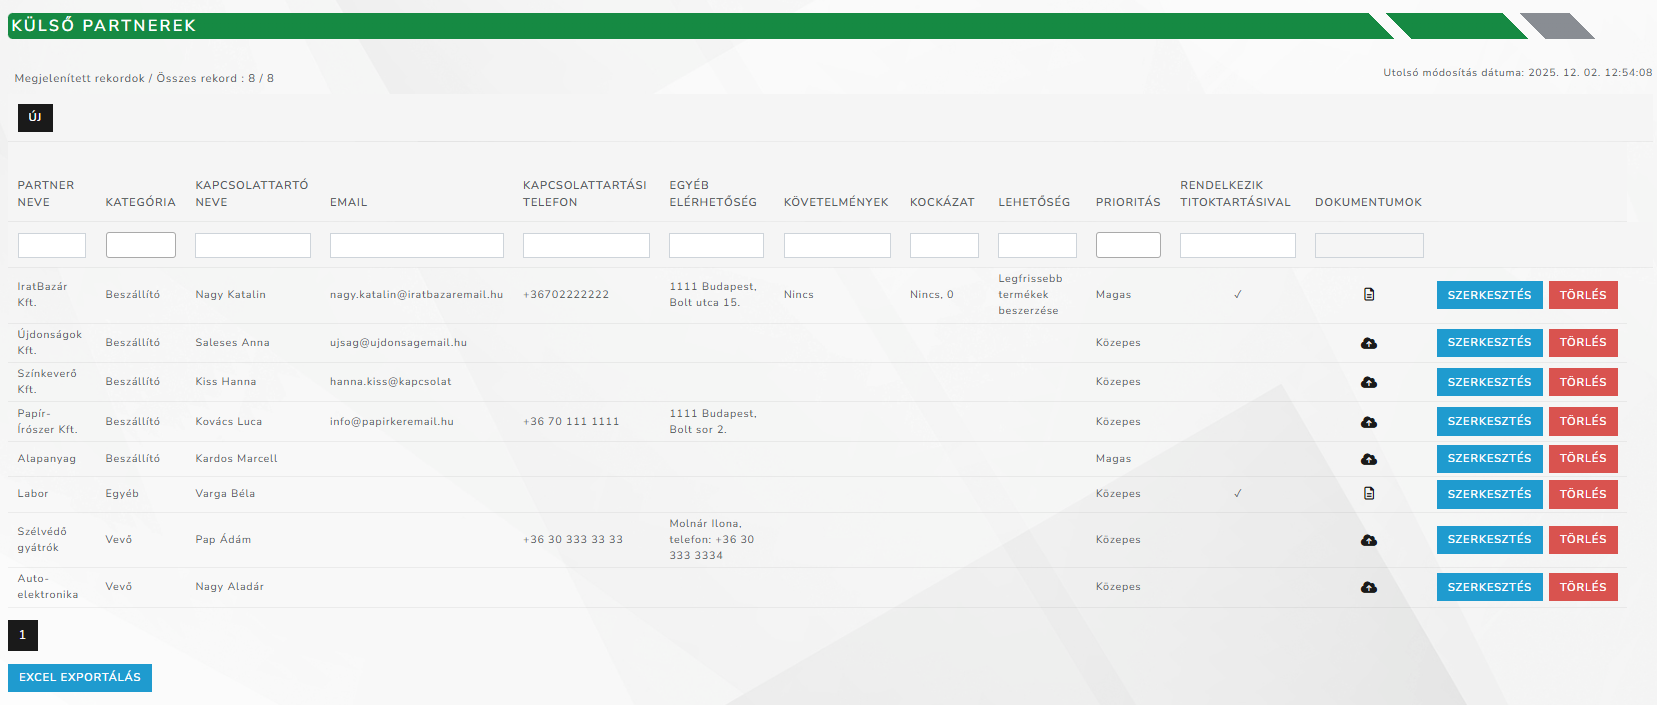
Task: Click confidentiality checkmark in Labor row
Action: 1238,493
